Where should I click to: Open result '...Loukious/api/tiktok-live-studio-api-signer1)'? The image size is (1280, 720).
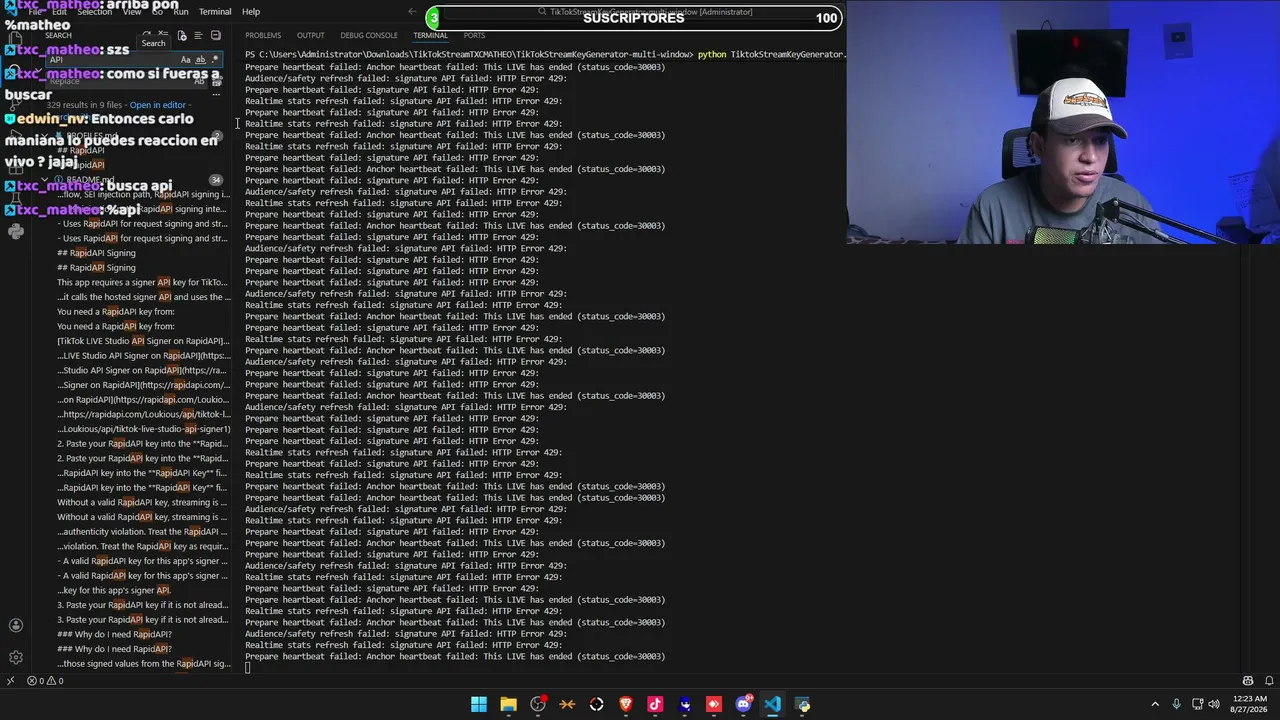(x=144, y=429)
